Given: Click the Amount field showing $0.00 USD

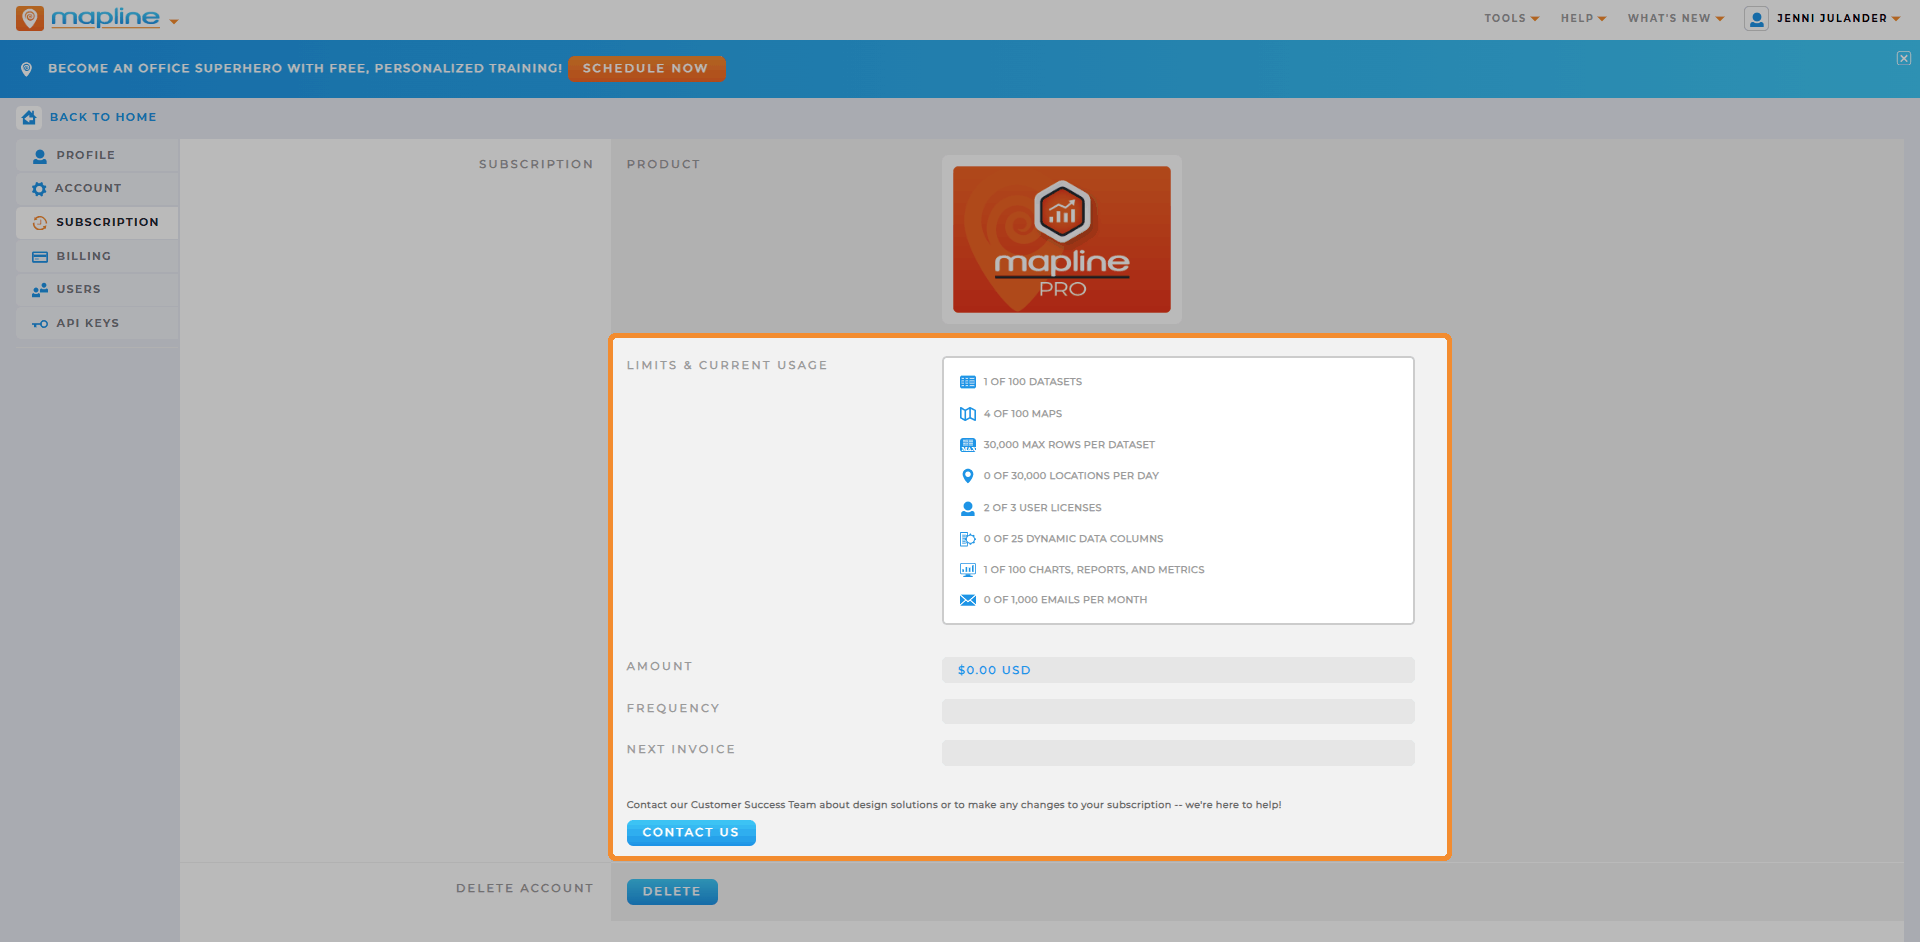Looking at the screenshot, I should 1178,670.
